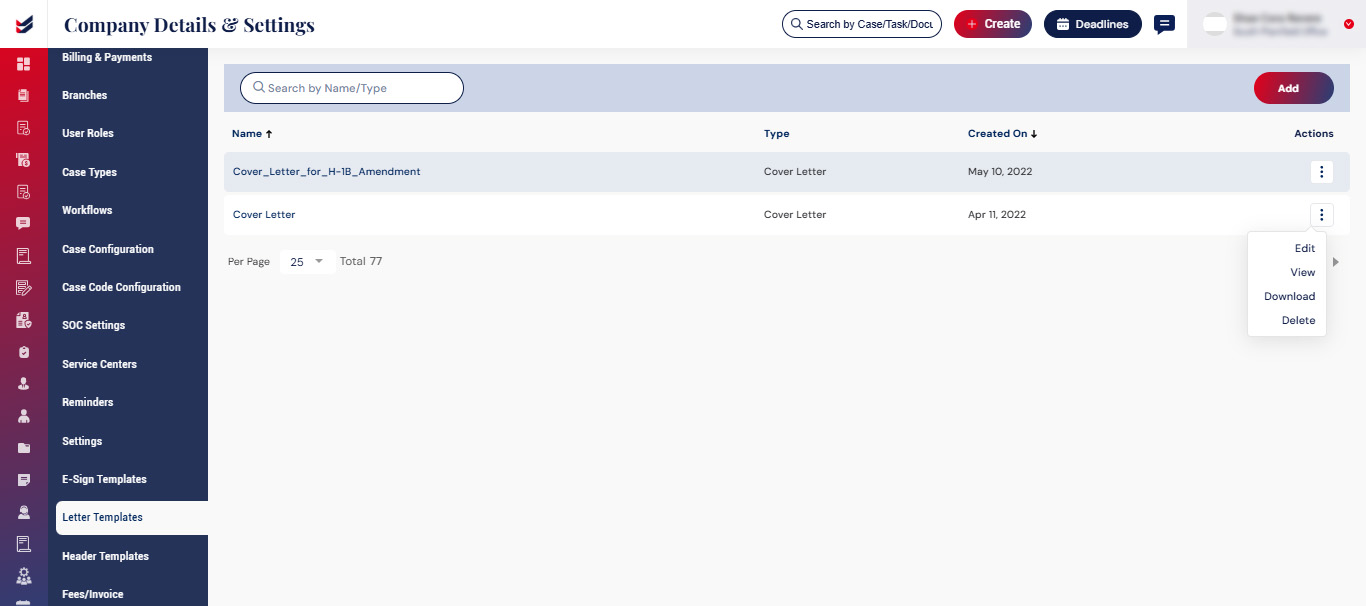Click the Company Details & Settings title
Viewport: 1366px width, 606px height.
pos(189,24)
